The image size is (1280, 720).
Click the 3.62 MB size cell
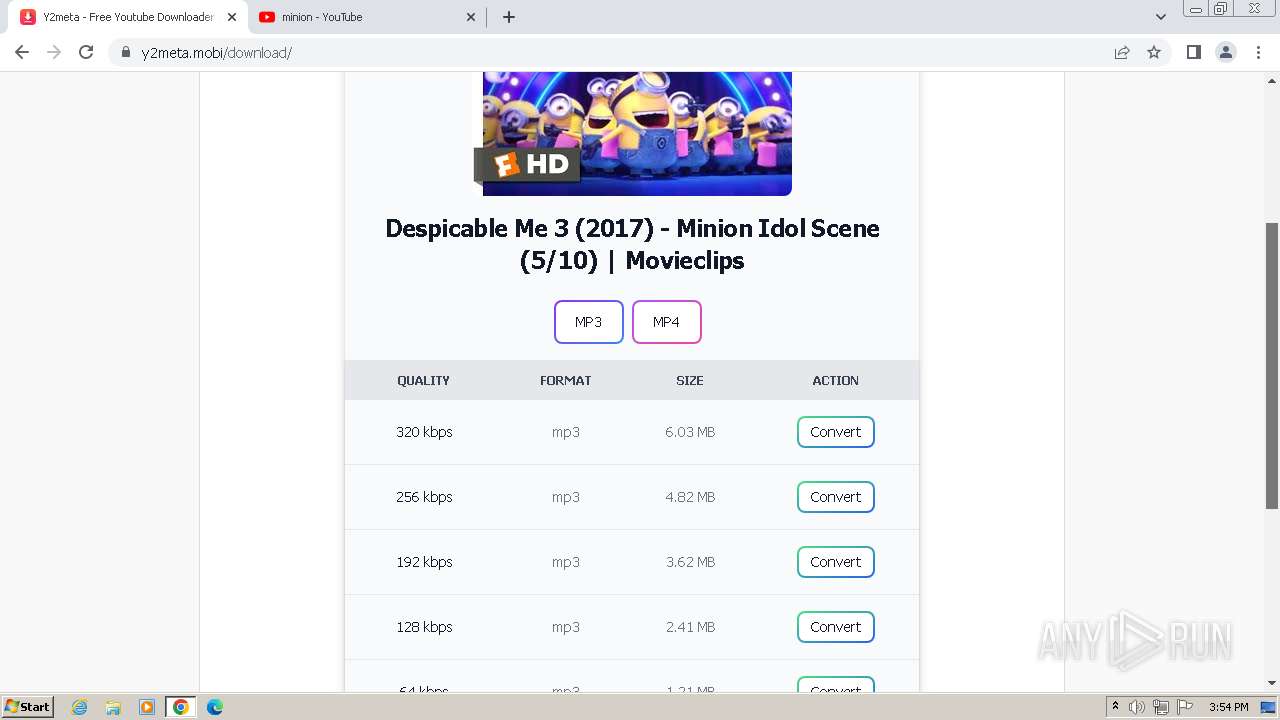click(x=690, y=562)
